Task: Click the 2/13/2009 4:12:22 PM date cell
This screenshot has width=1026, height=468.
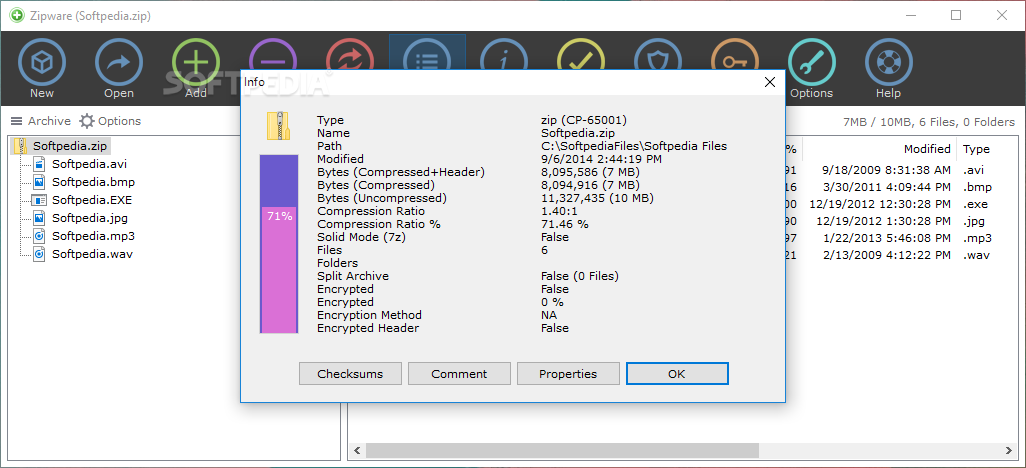Action: click(886, 255)
